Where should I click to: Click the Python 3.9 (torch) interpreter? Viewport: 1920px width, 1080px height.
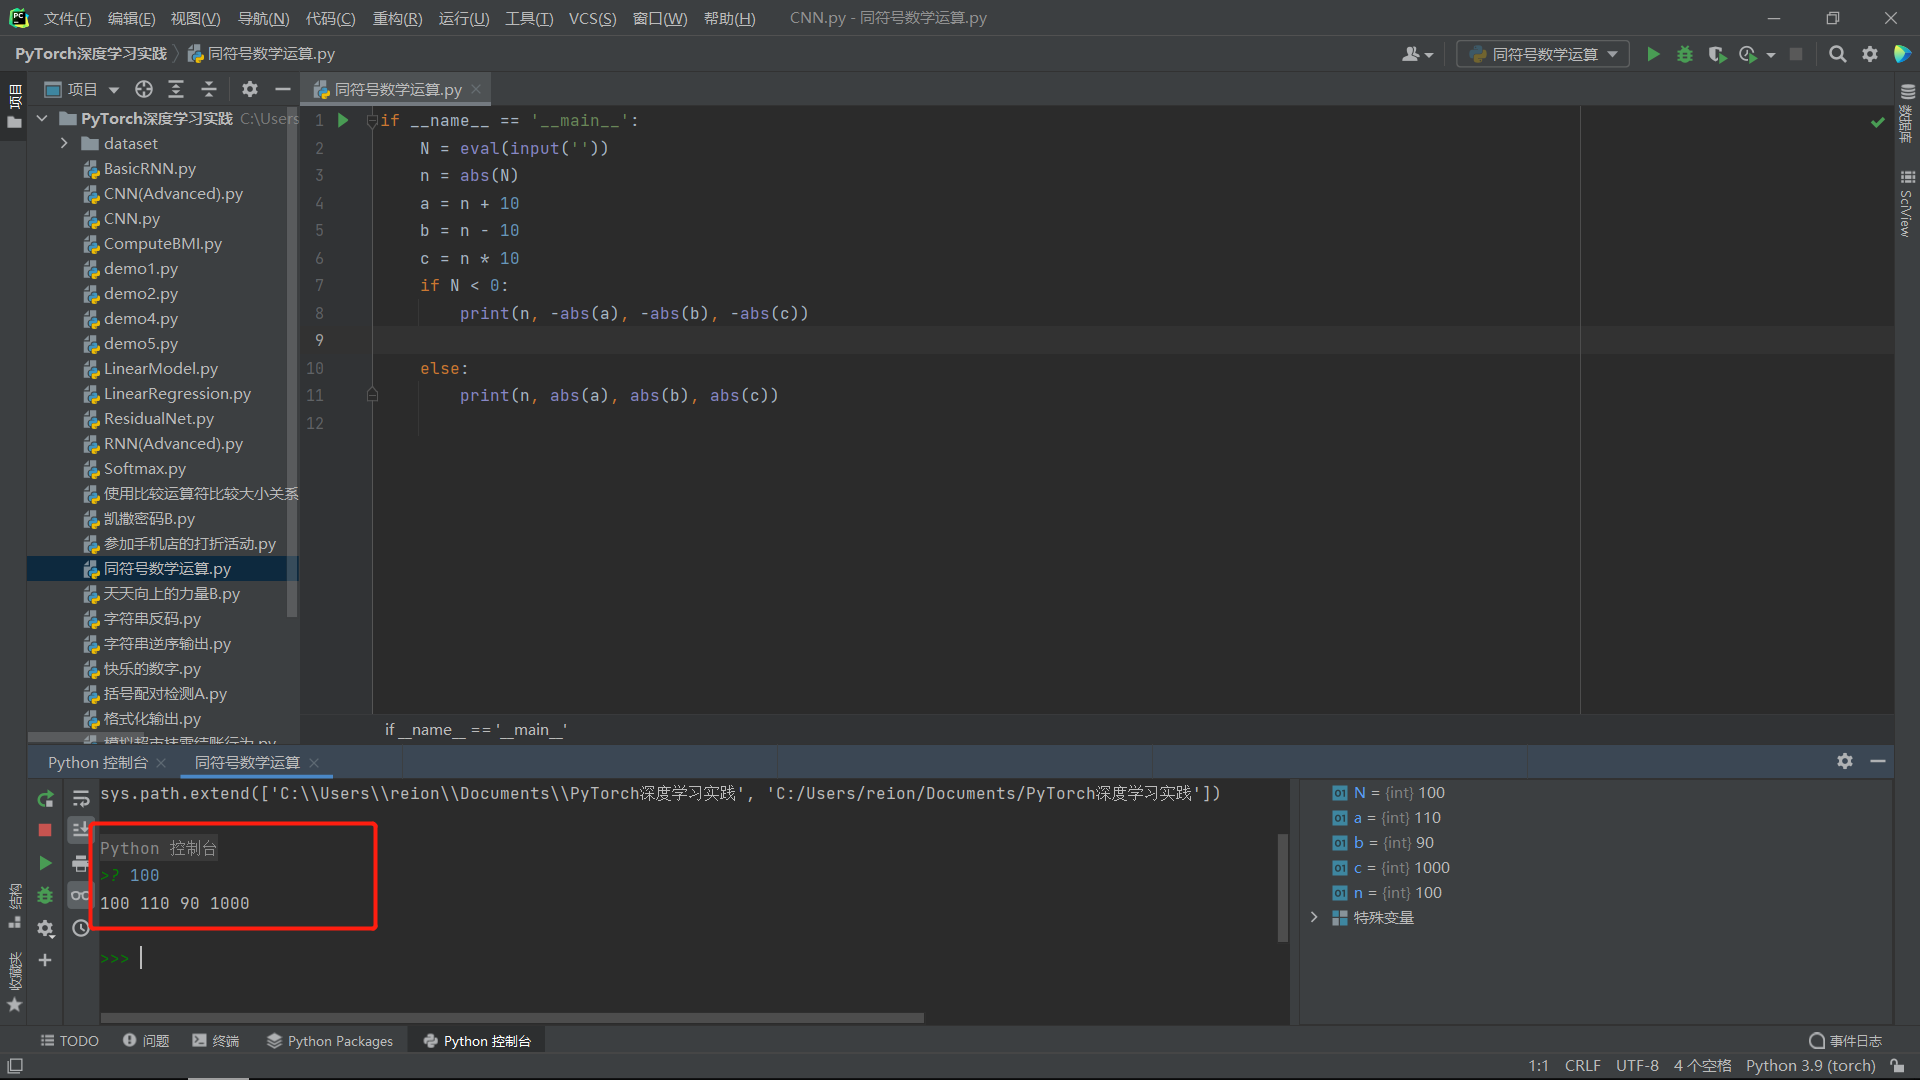coord(1810,1066)
